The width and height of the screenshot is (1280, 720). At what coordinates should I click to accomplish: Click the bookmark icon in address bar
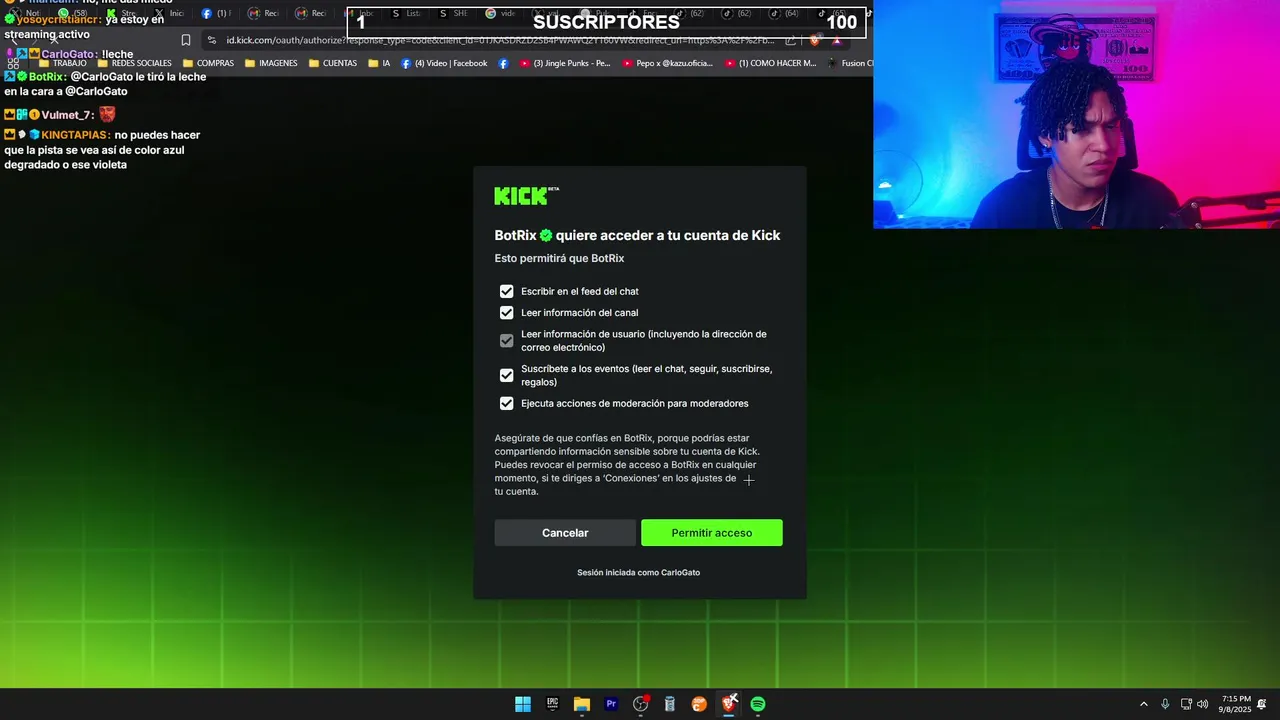[x=186, y=40]
